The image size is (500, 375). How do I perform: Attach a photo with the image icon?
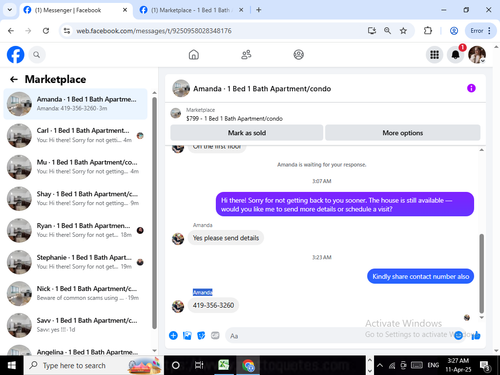click(x=187, y=335)
